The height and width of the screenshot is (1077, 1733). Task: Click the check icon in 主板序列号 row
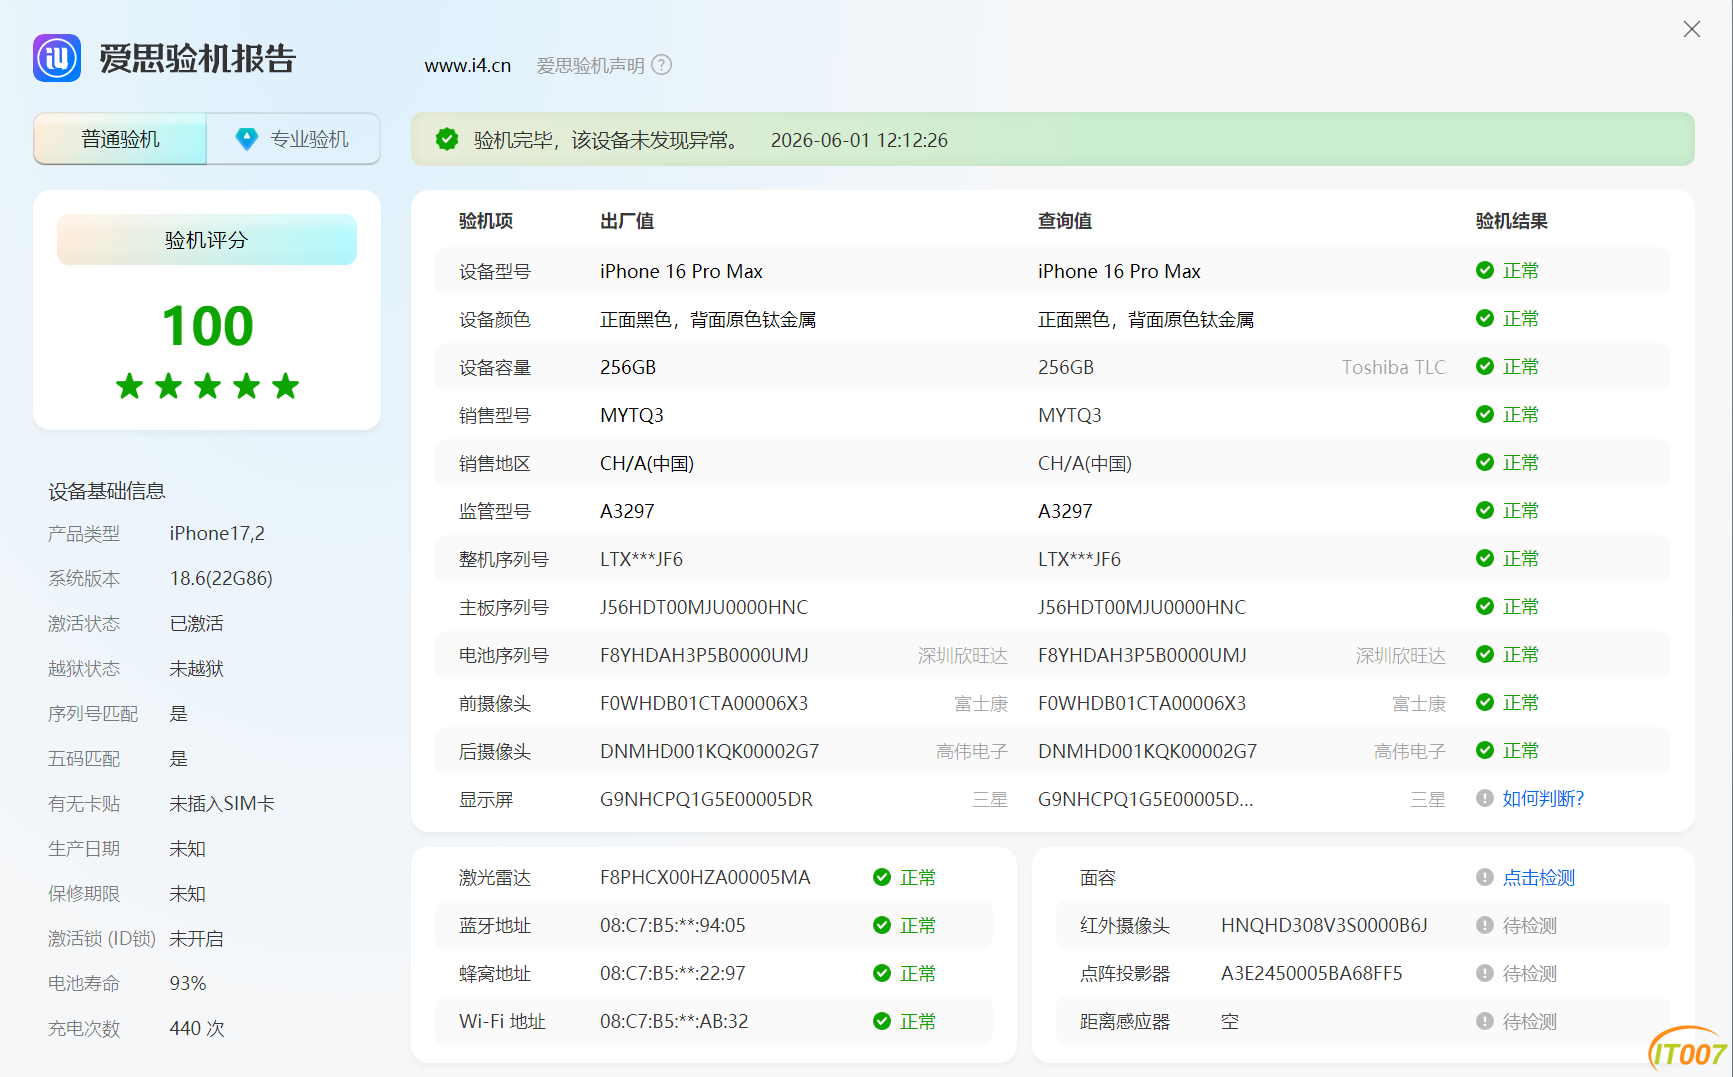1485,606
